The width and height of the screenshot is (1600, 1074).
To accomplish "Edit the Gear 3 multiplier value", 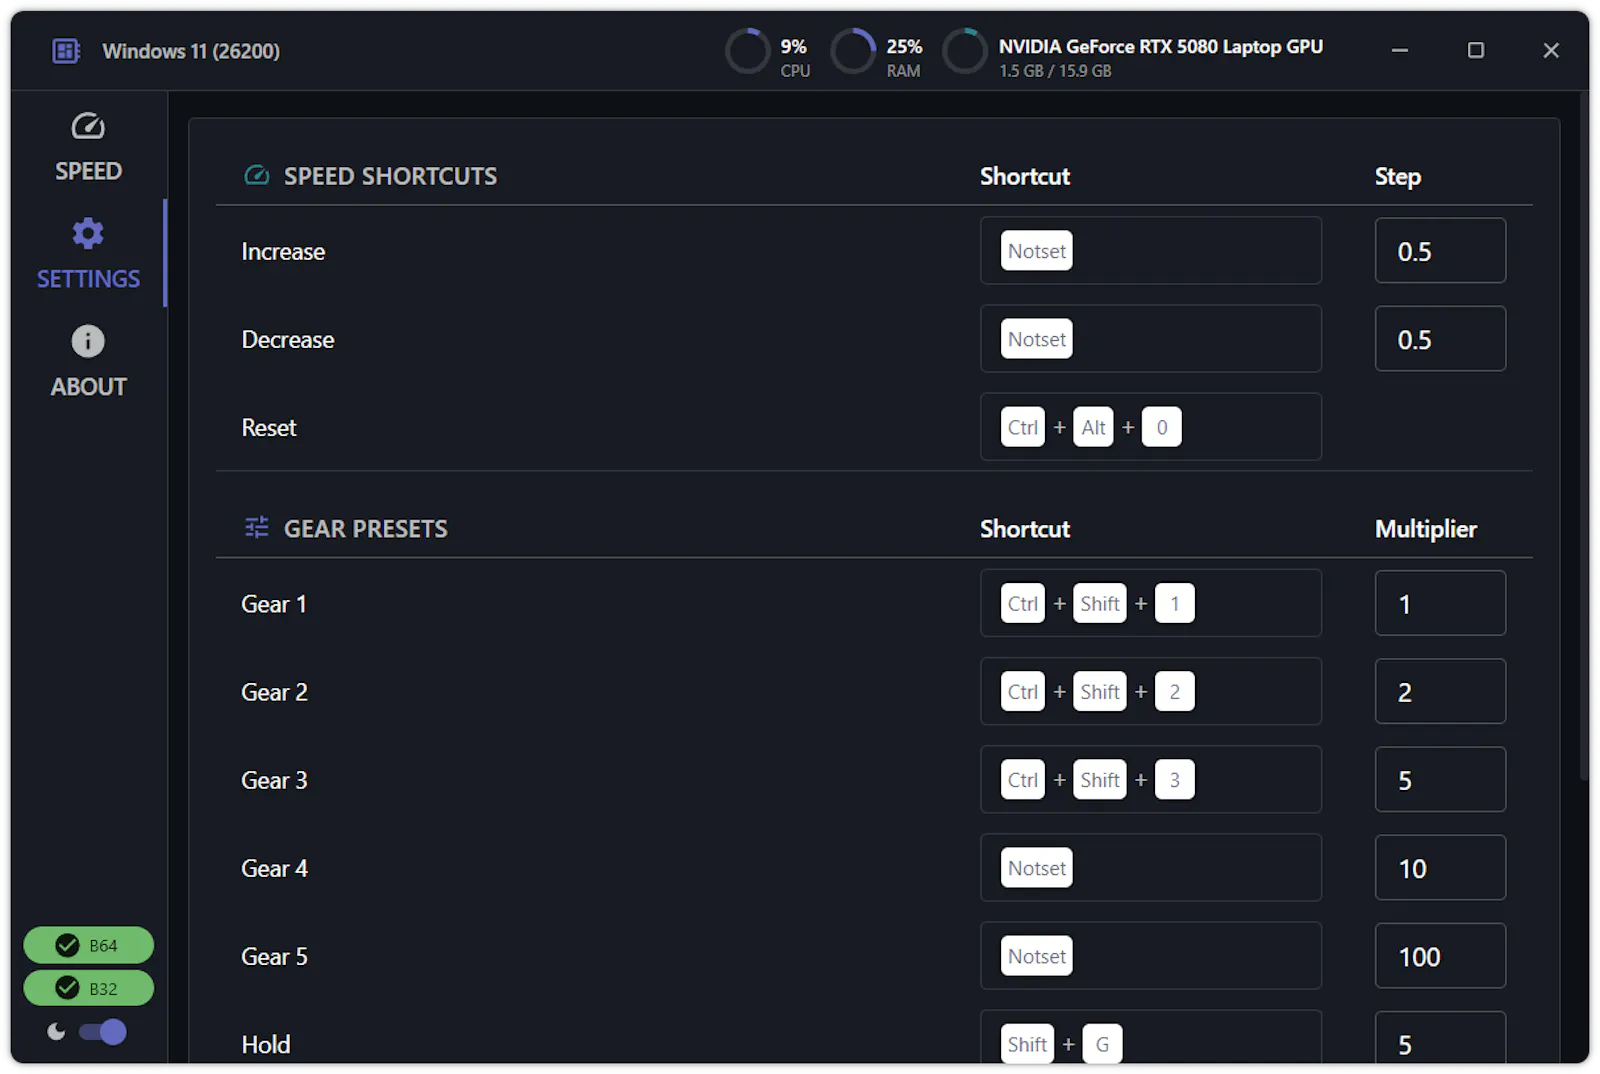I will [x=1440, y=779].
